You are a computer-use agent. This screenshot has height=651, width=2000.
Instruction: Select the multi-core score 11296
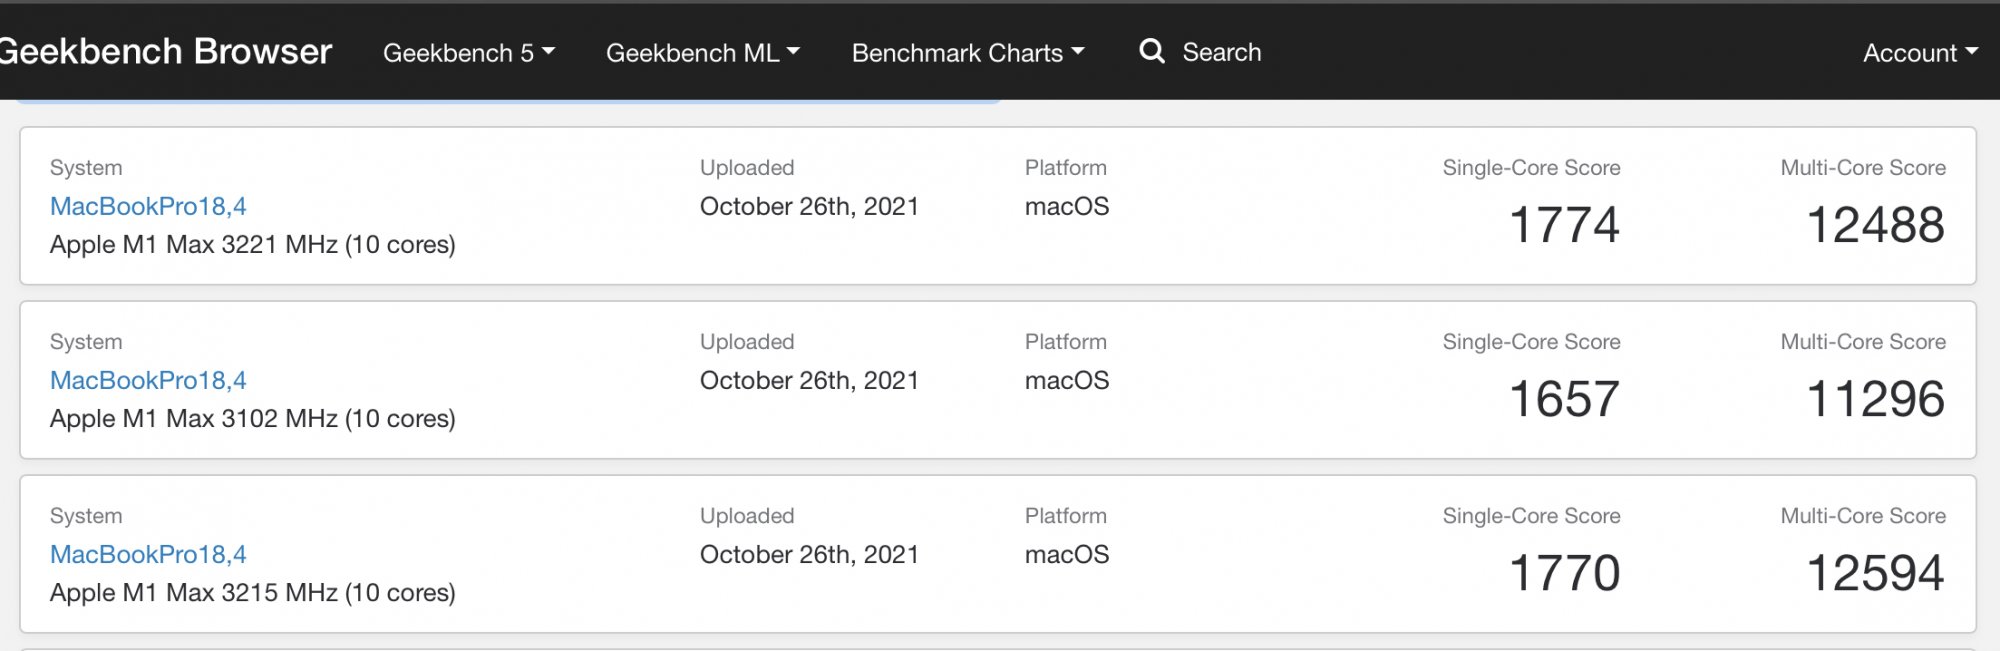(x=1875, y=399)
